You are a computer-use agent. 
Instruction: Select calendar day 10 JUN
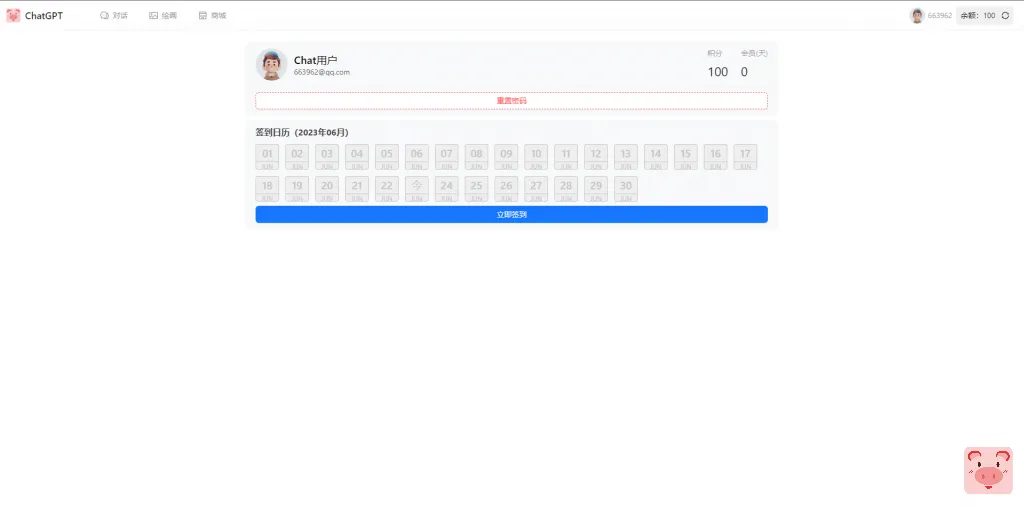(x=536, y=157)
